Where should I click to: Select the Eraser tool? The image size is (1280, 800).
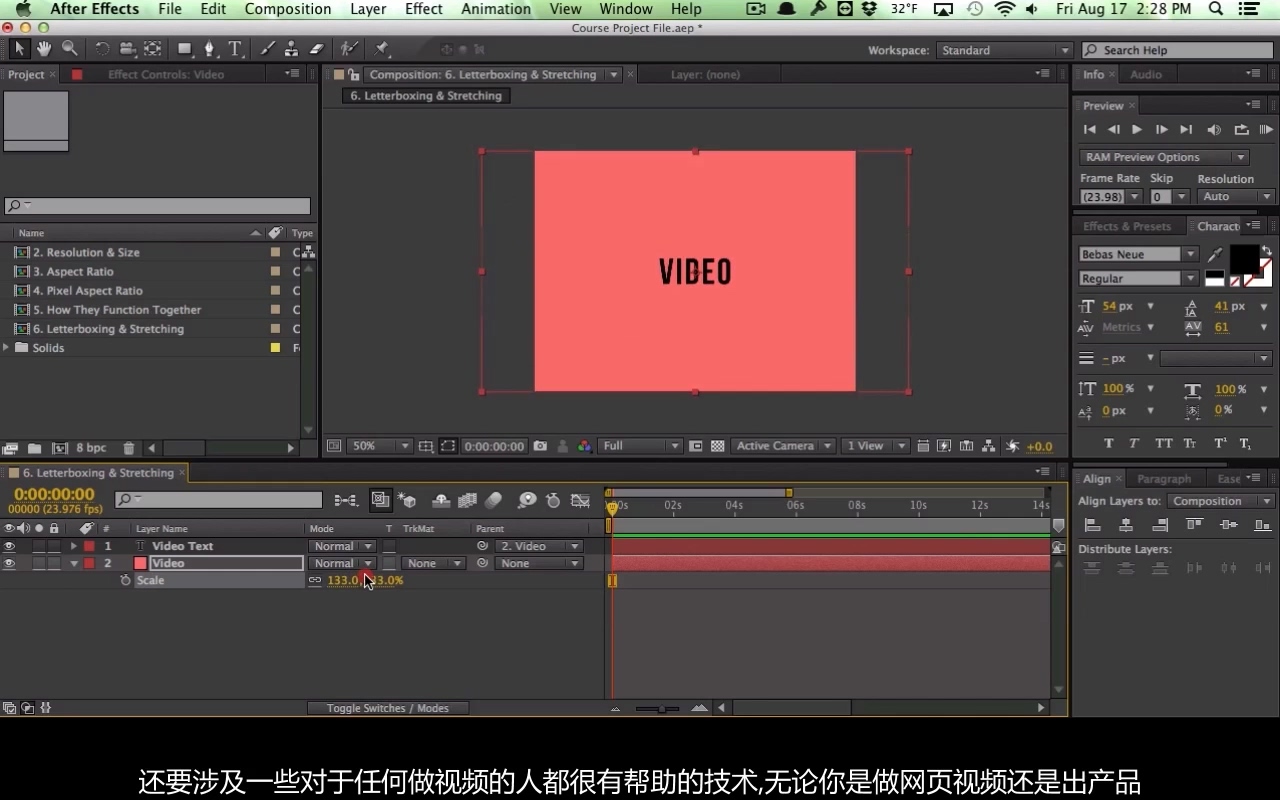pos(317,49)
